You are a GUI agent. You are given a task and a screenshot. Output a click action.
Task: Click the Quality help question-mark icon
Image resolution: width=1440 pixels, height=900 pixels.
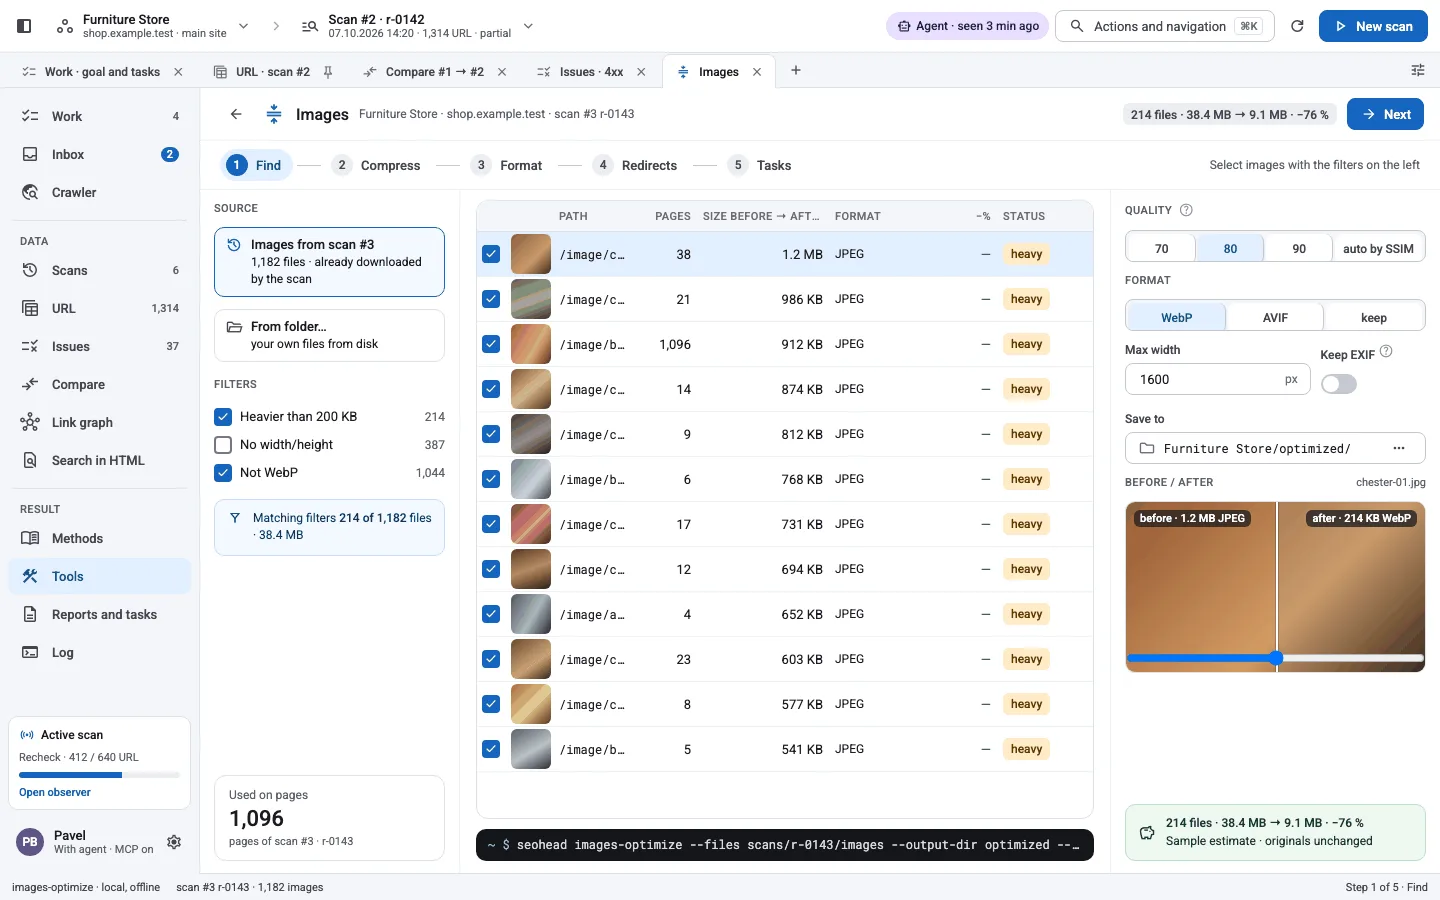[1186, 210]
